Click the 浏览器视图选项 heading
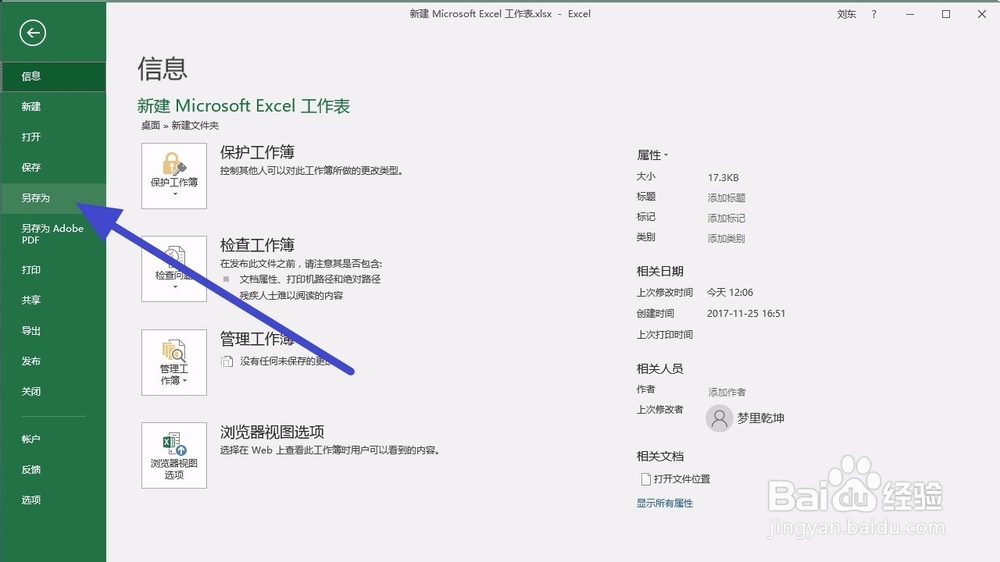This screenshot has height=562, width=1000. pos(272,432)
